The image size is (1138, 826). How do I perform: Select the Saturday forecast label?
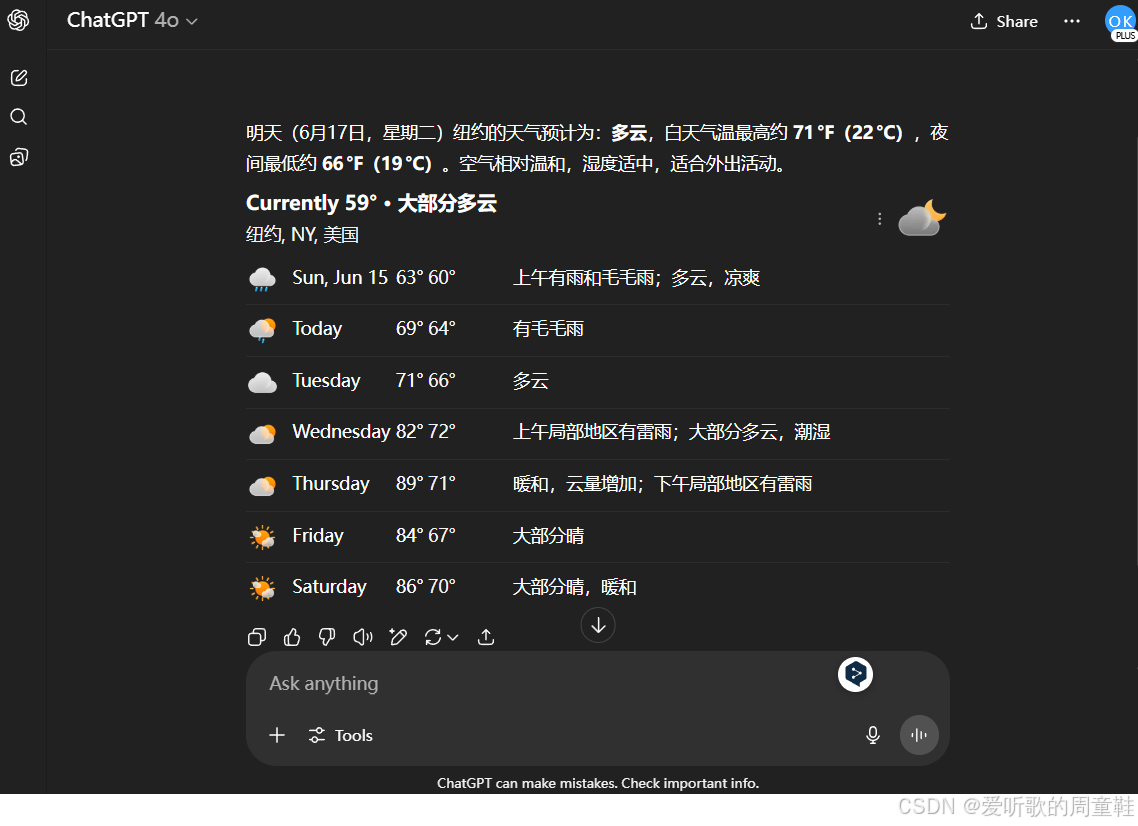tap(329, 586)
